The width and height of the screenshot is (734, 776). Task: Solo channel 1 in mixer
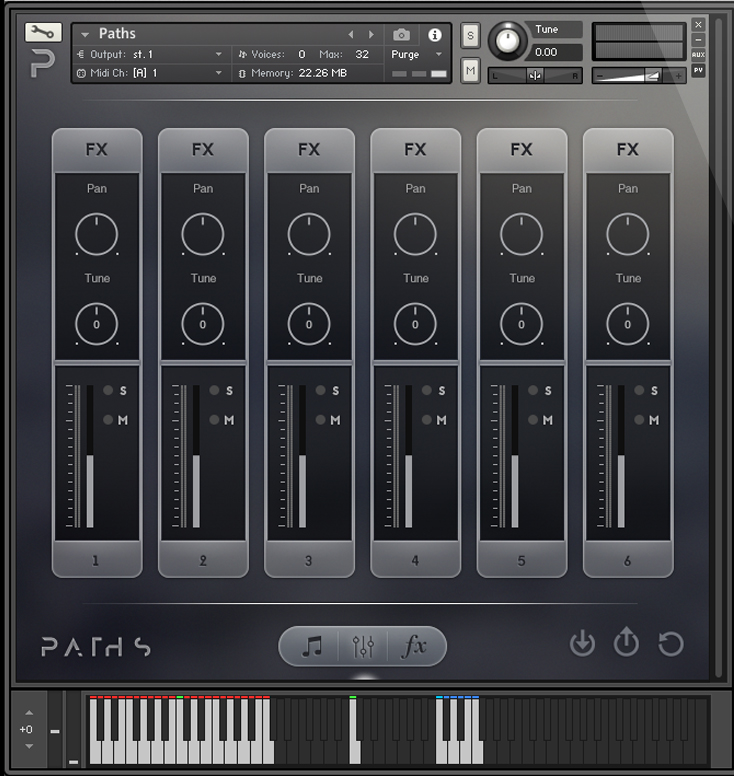point(110,391)
